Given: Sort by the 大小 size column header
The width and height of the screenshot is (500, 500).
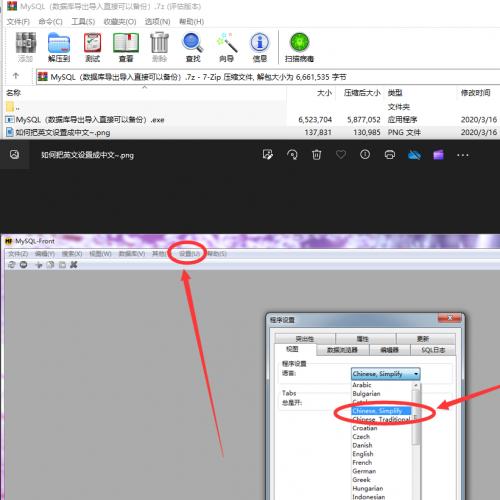Looking at the screenshot, I should pos(324,93).
